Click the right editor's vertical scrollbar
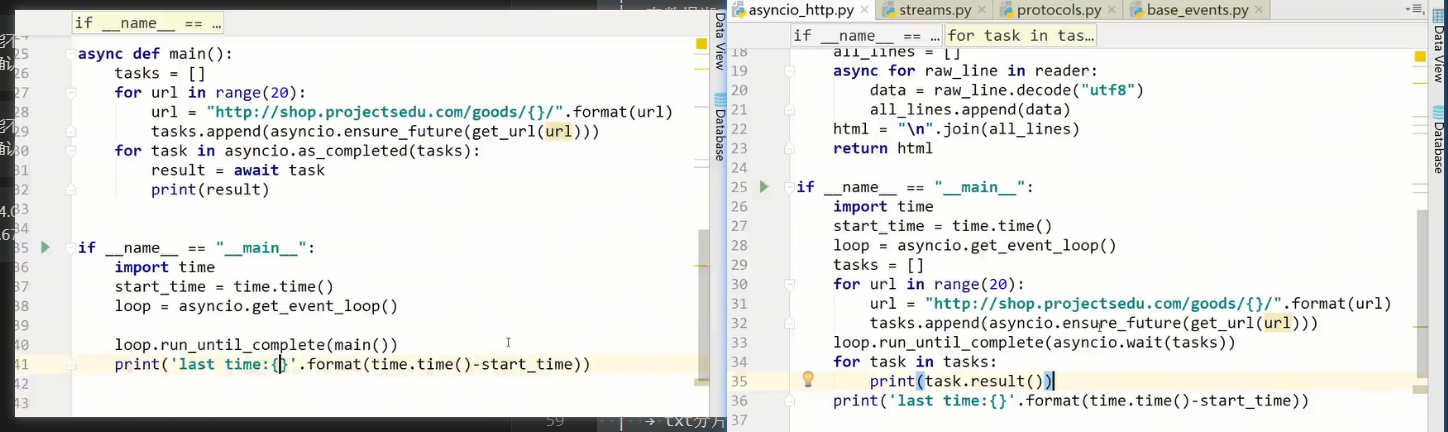The width and height of the screenshot is (1448, 432). tap(1421, 295)
